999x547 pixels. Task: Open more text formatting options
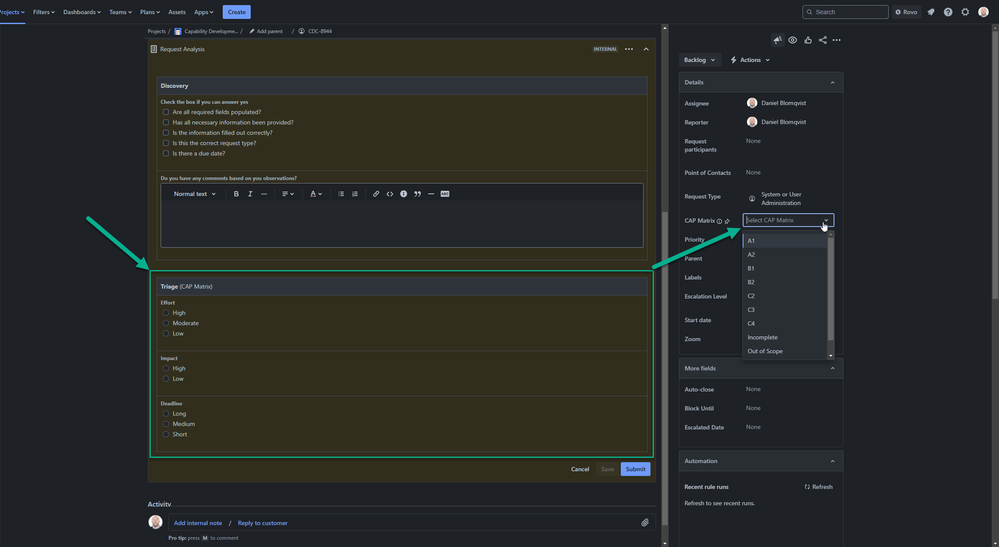pyautogui.click(x=264, y=194)
